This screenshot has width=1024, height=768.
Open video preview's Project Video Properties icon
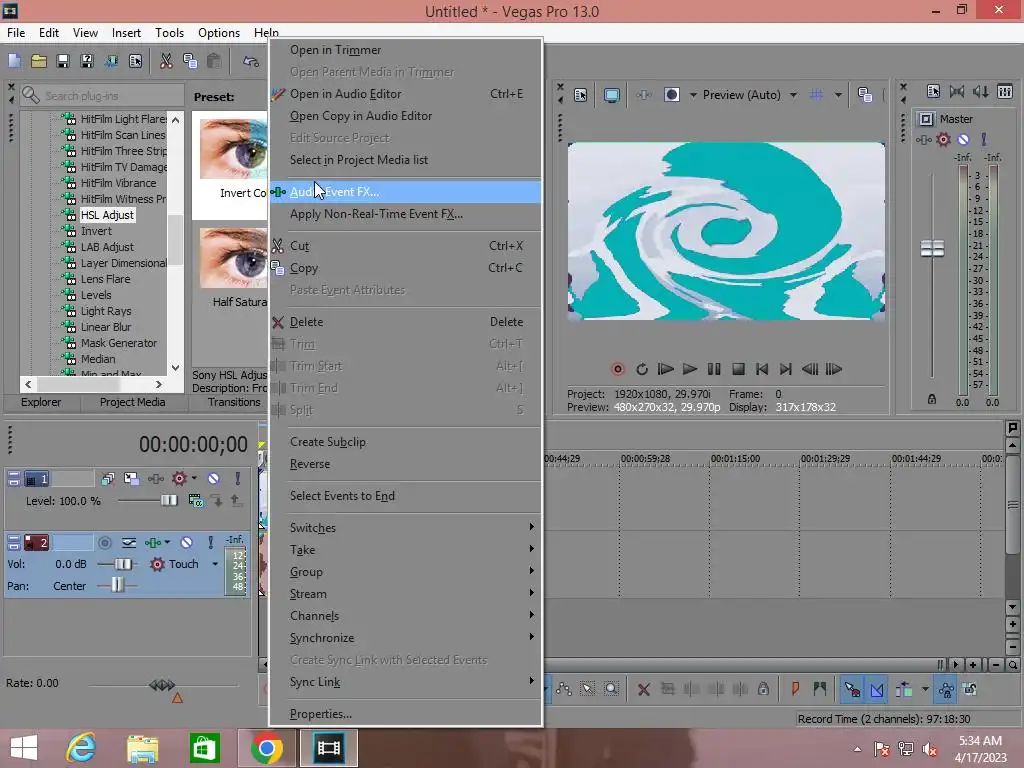point(581,95)
